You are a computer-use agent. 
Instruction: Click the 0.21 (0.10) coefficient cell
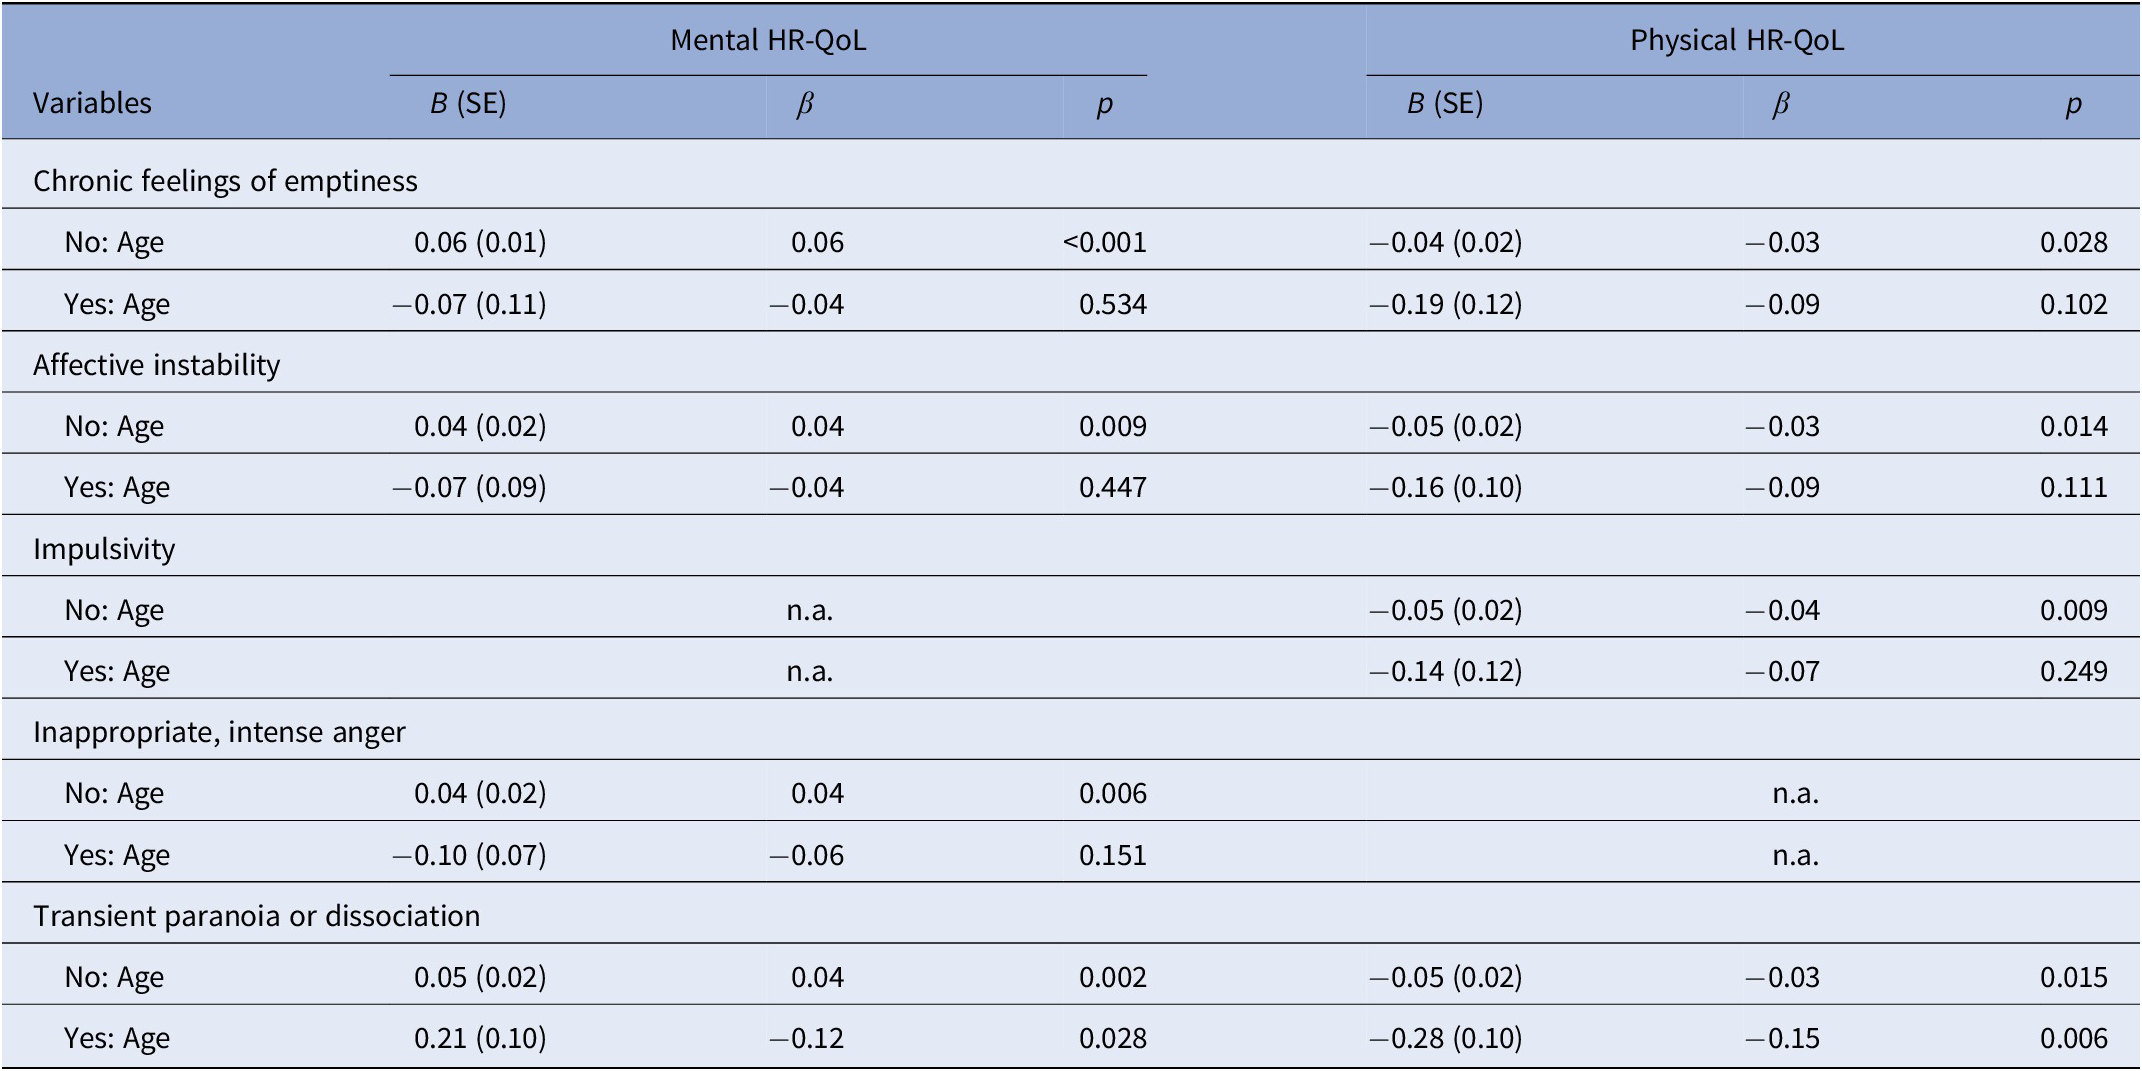coord(480,1038)
